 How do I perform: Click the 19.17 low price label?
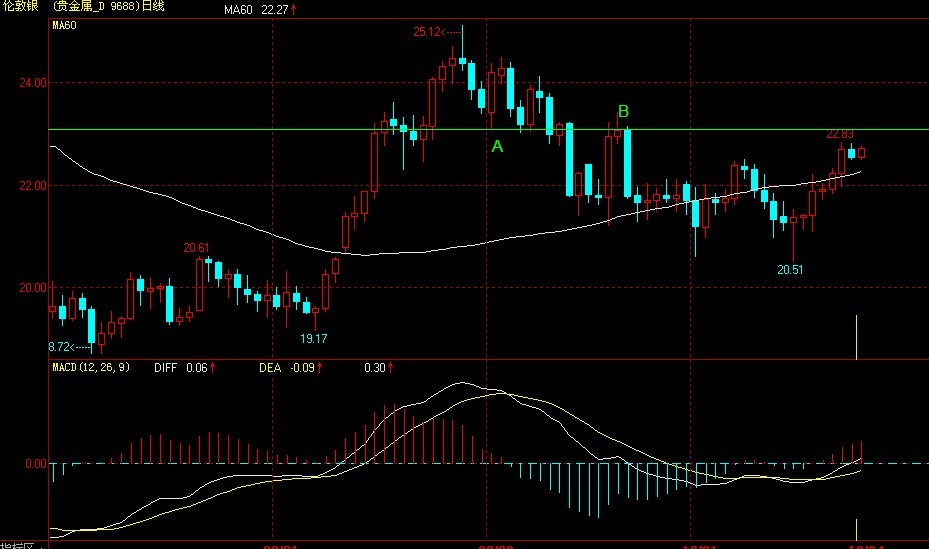point(313,339)
